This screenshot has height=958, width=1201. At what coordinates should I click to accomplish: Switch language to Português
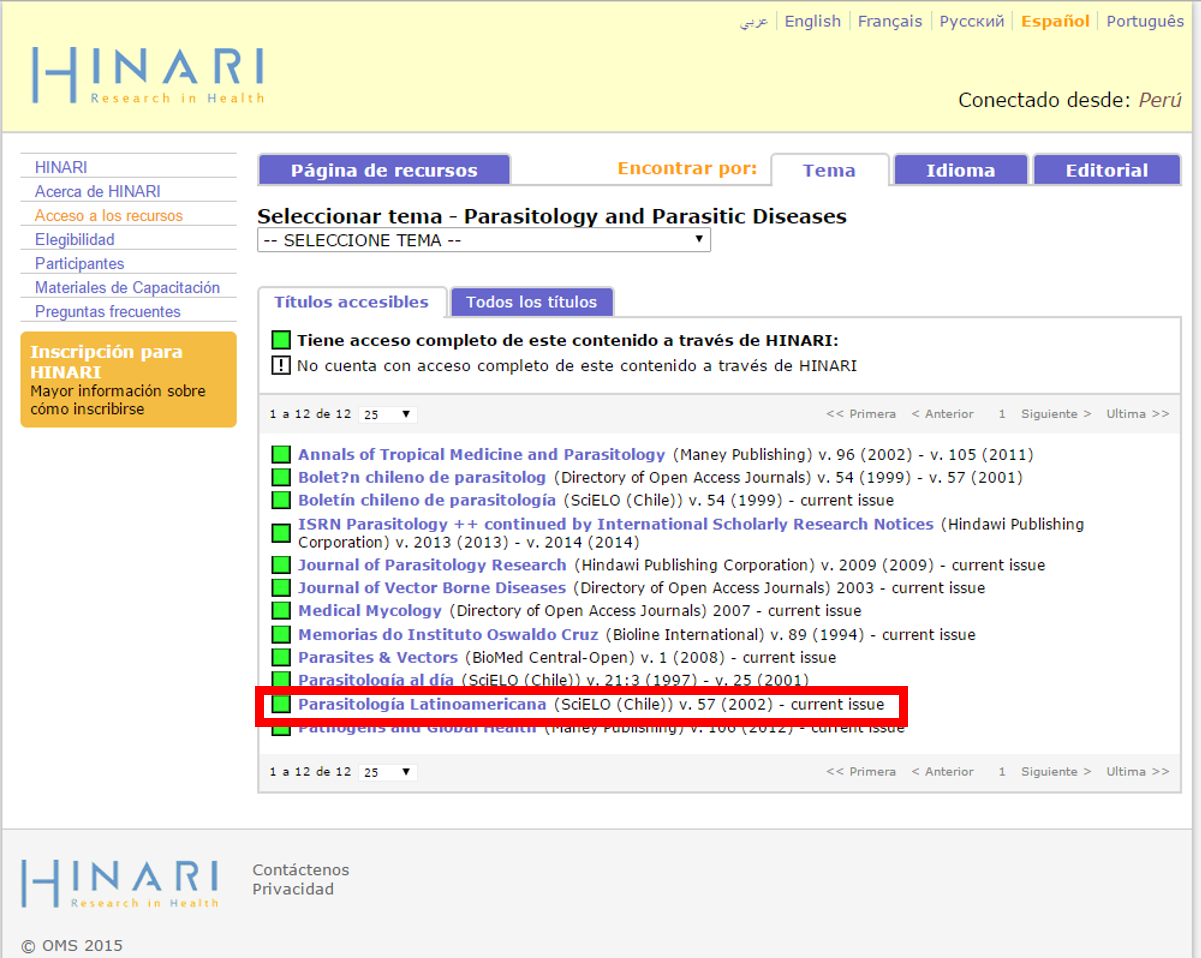(x=1145, y=21)
